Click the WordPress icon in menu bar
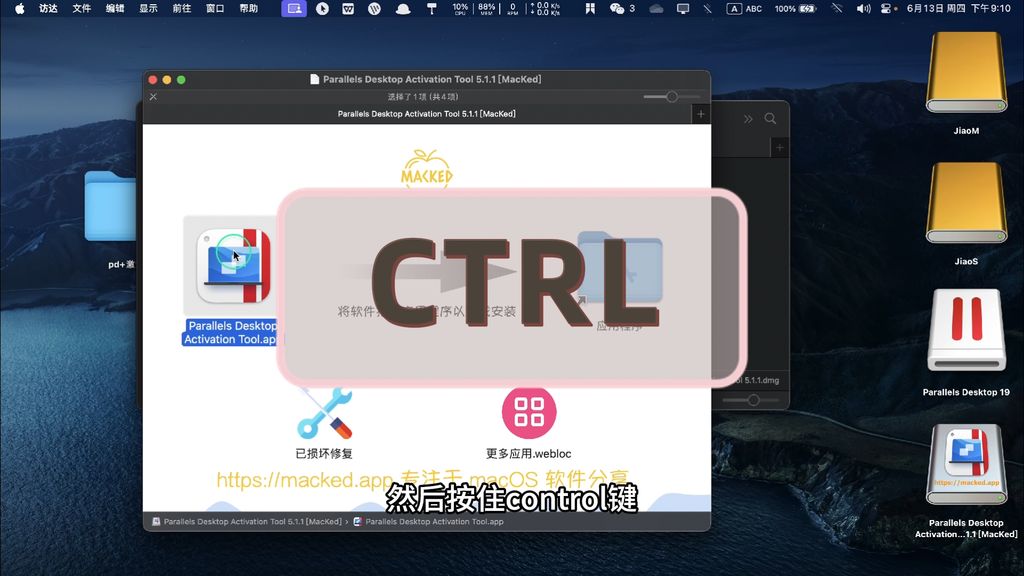Viewport: 1024px width, 576px height. coord(374,8)
